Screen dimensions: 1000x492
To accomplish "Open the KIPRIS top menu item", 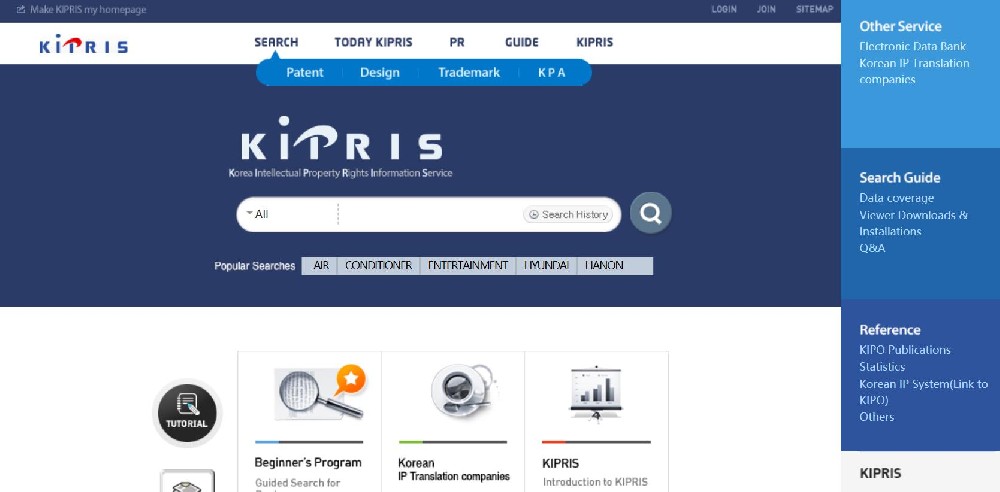I will click(594, 42).
